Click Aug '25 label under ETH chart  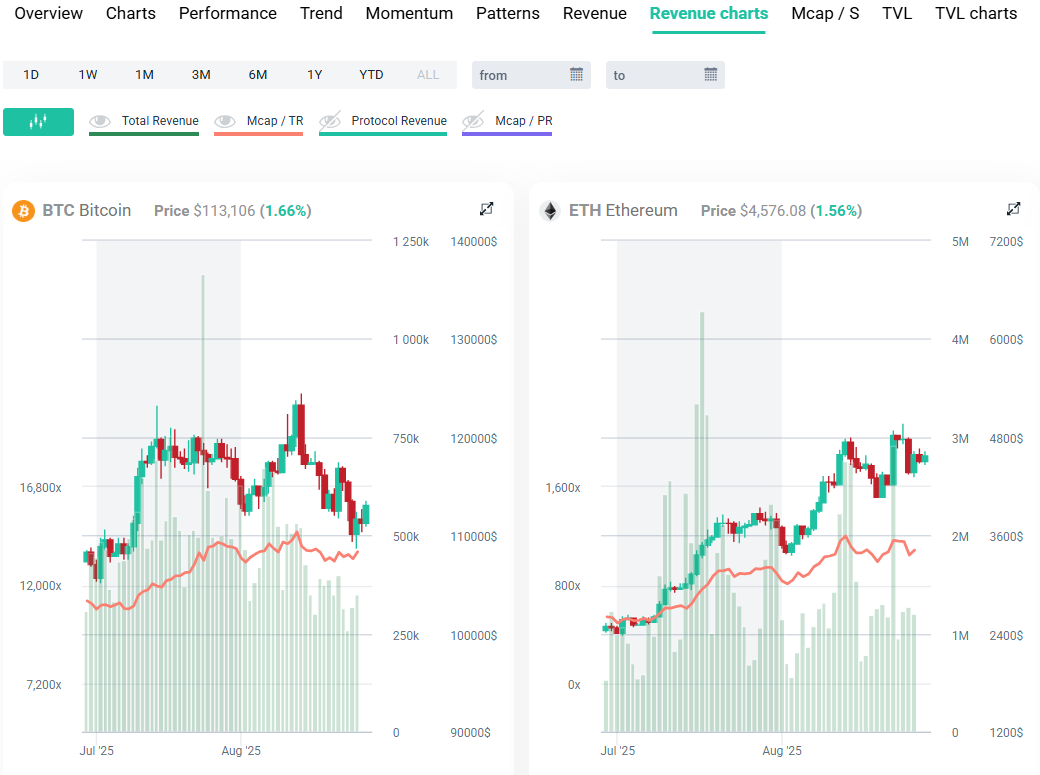782,750
